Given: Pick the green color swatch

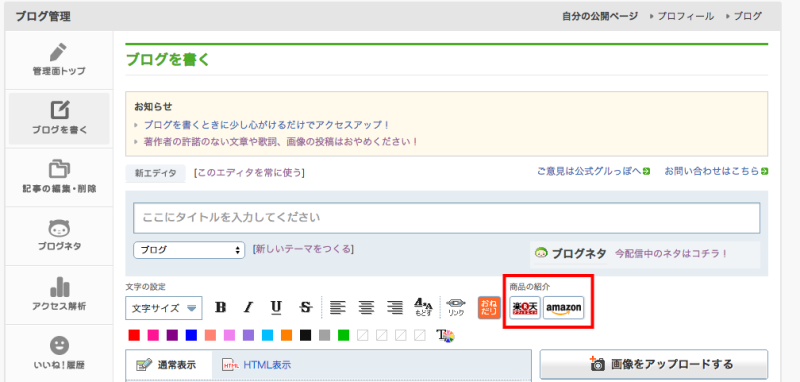Looking at the screenshot, I should point(343,335).
